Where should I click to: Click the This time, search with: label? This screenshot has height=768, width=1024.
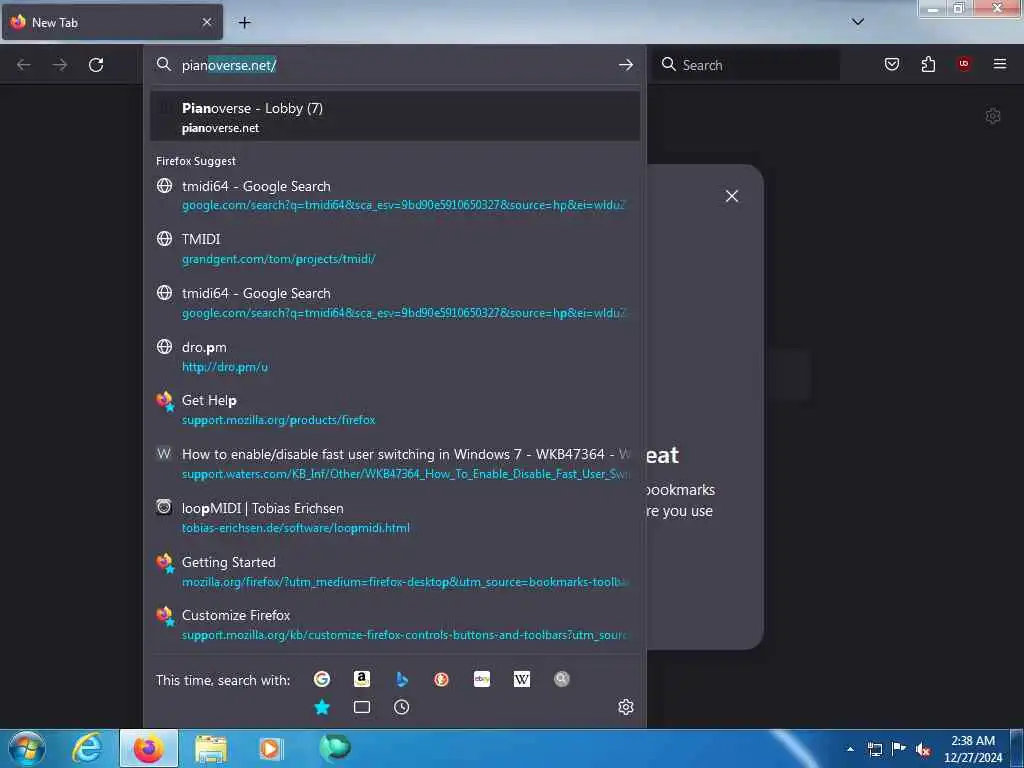[x=223, y=680]
